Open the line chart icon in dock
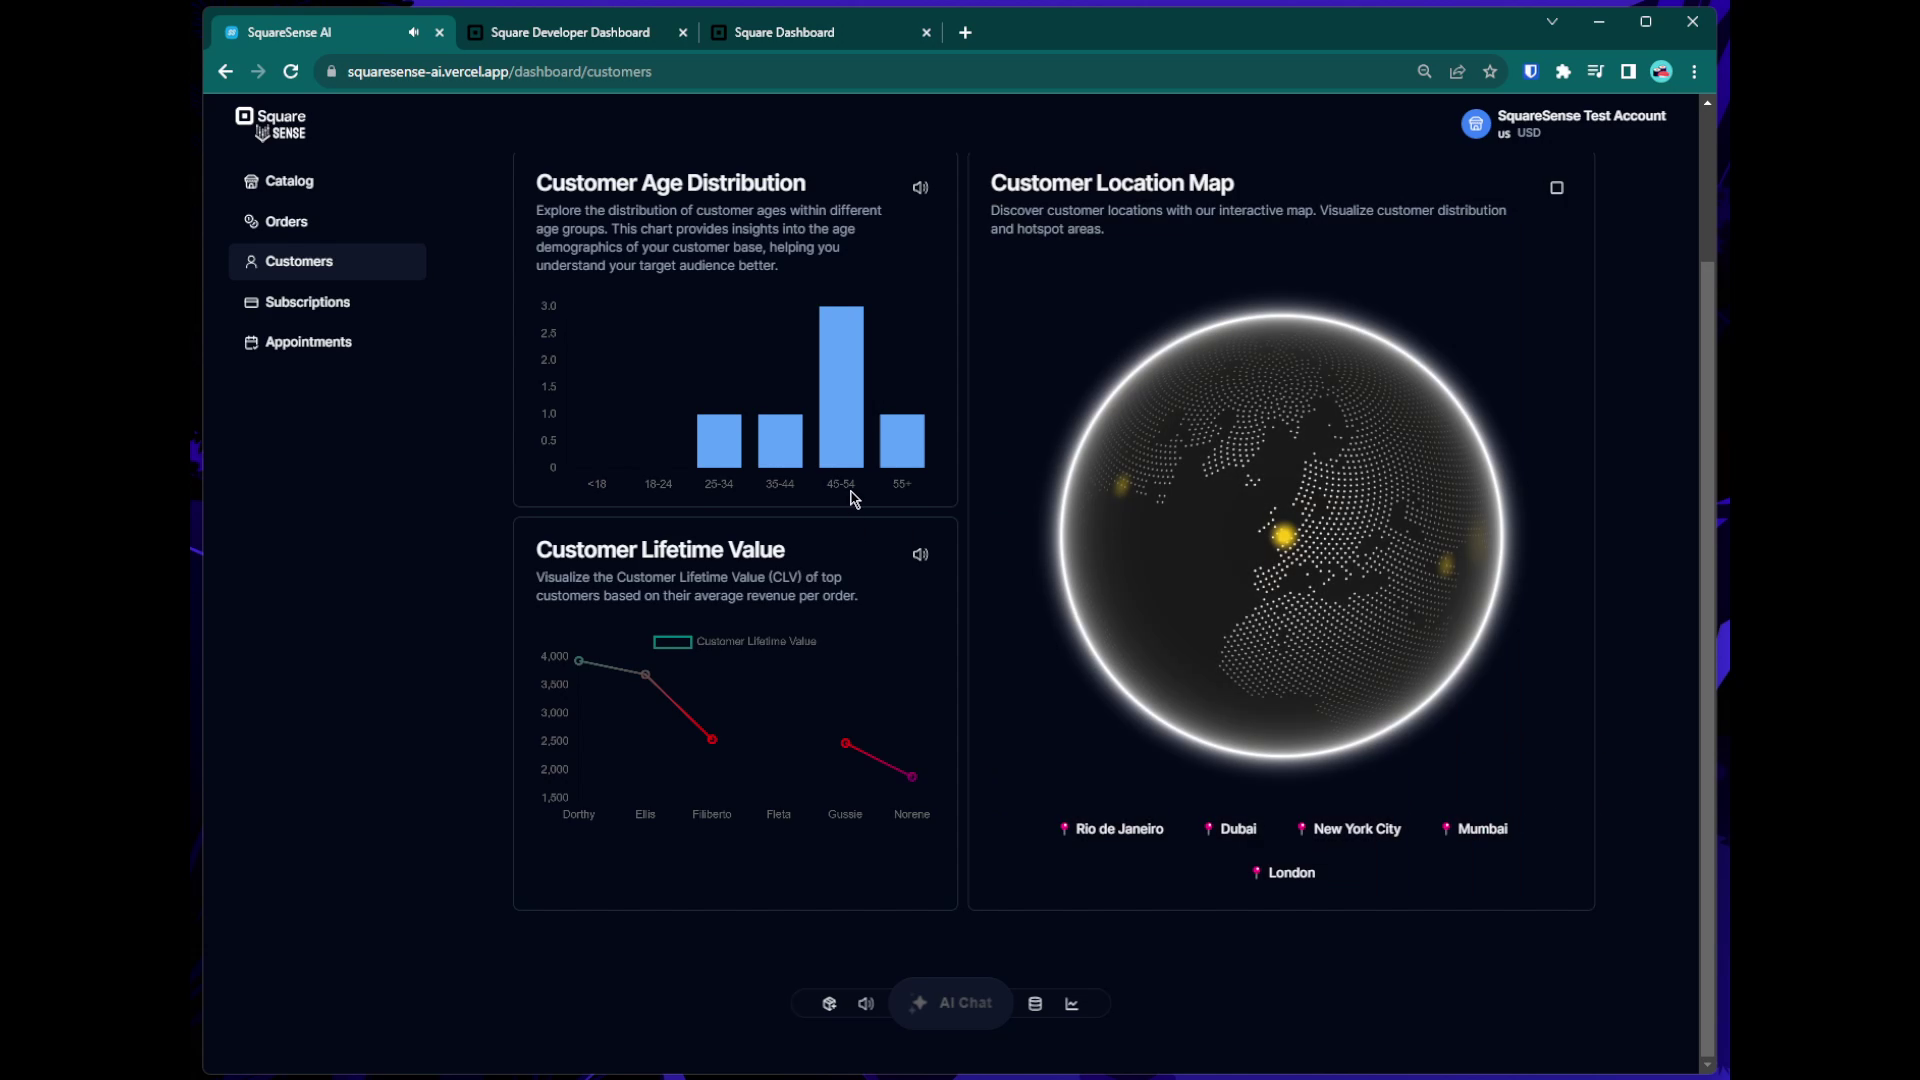Image resolution: width=1920 pixels, height=1080 pixels. click(1072, 1004)
